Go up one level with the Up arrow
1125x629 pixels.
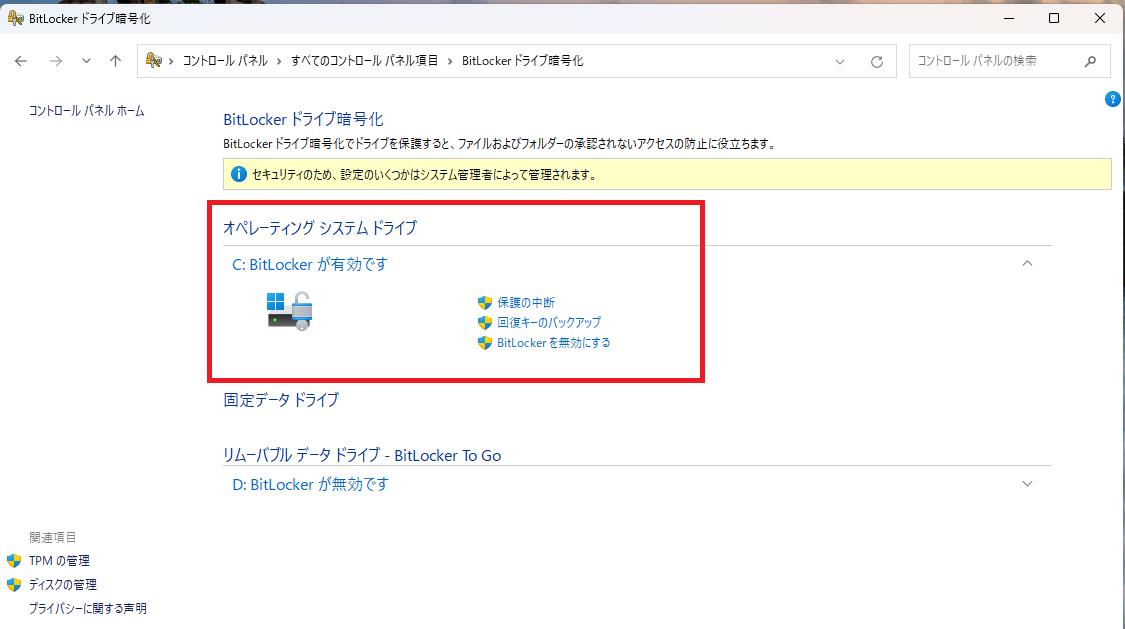point(116,61)
